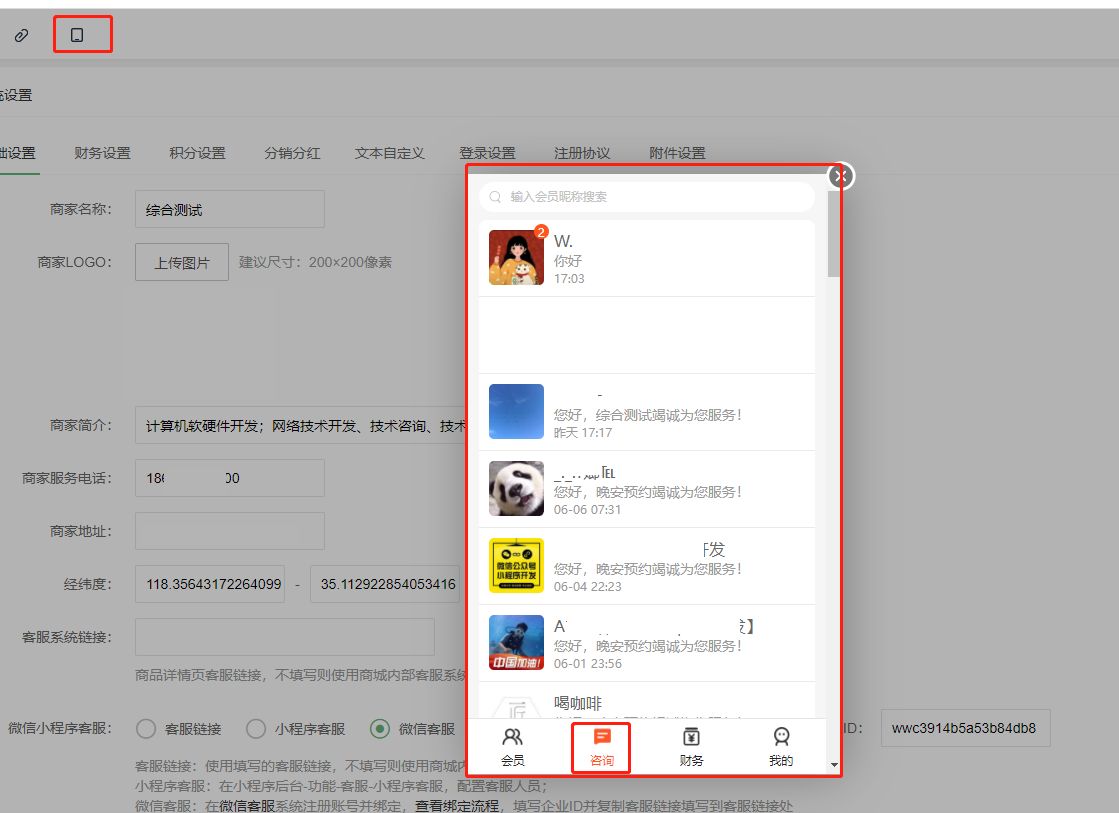Image resolution: width=1119 pixels, height=813 pixels.
Task: Open the 查看绑定流程 link
Action: pos(457,805)
